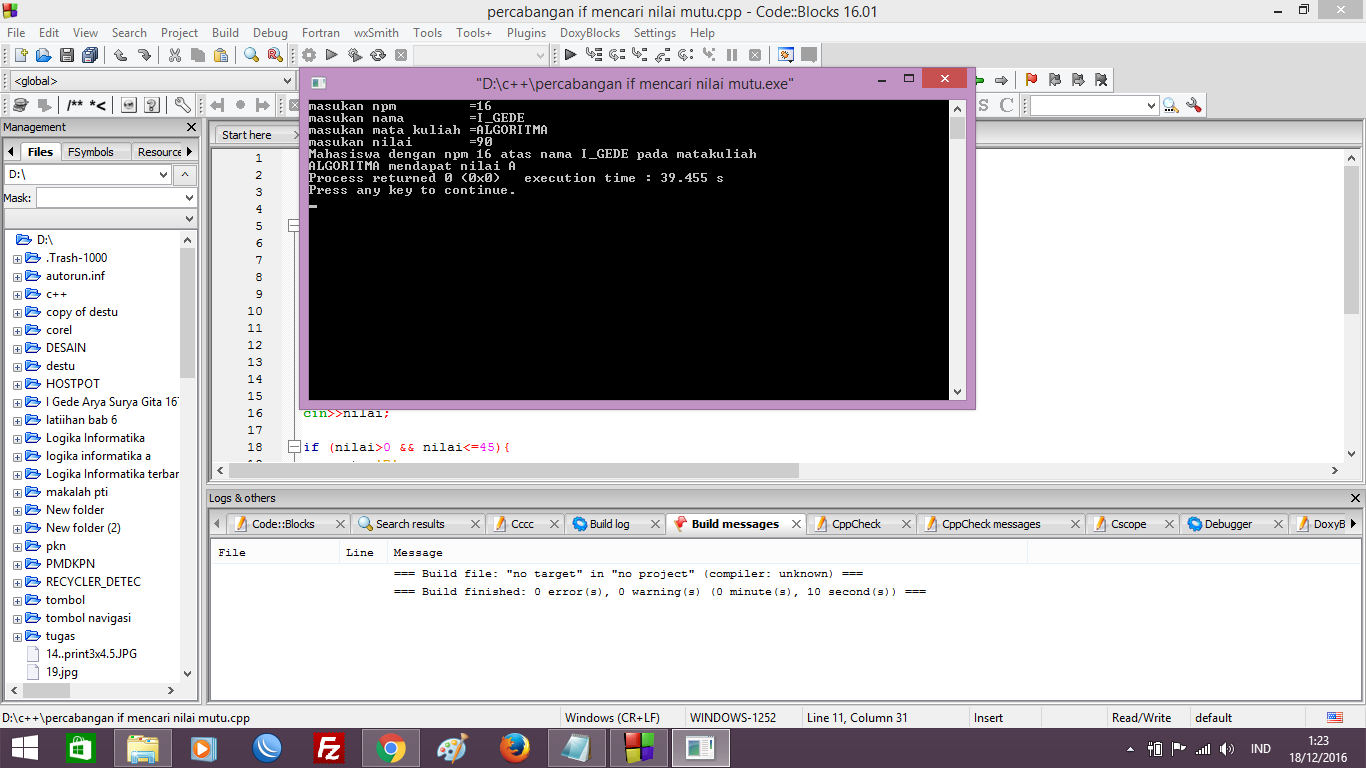Screen dimensions: 1366x768
Task: Click the Doxygen line comment *< icon
Action: (98, 105)
